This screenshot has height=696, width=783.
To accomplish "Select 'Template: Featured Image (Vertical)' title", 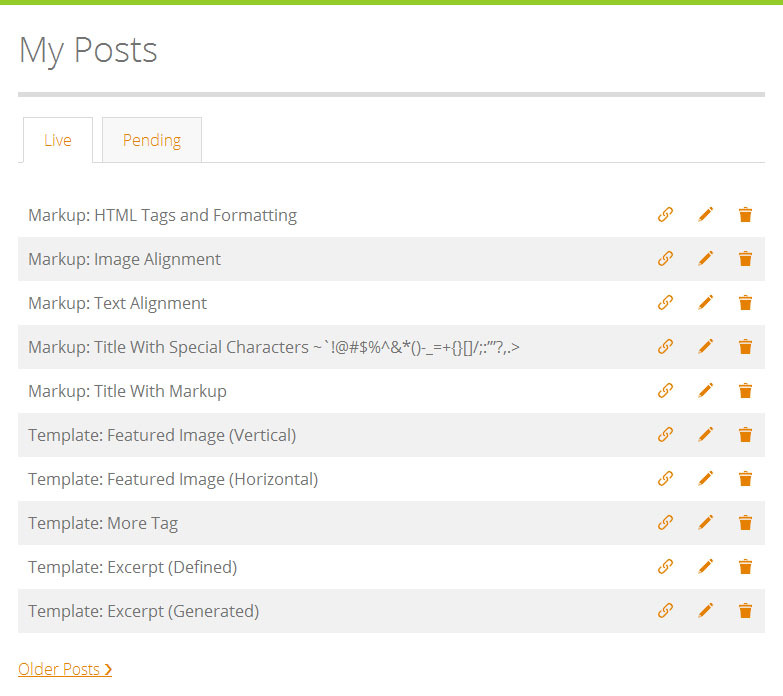I will pos(162,435).
